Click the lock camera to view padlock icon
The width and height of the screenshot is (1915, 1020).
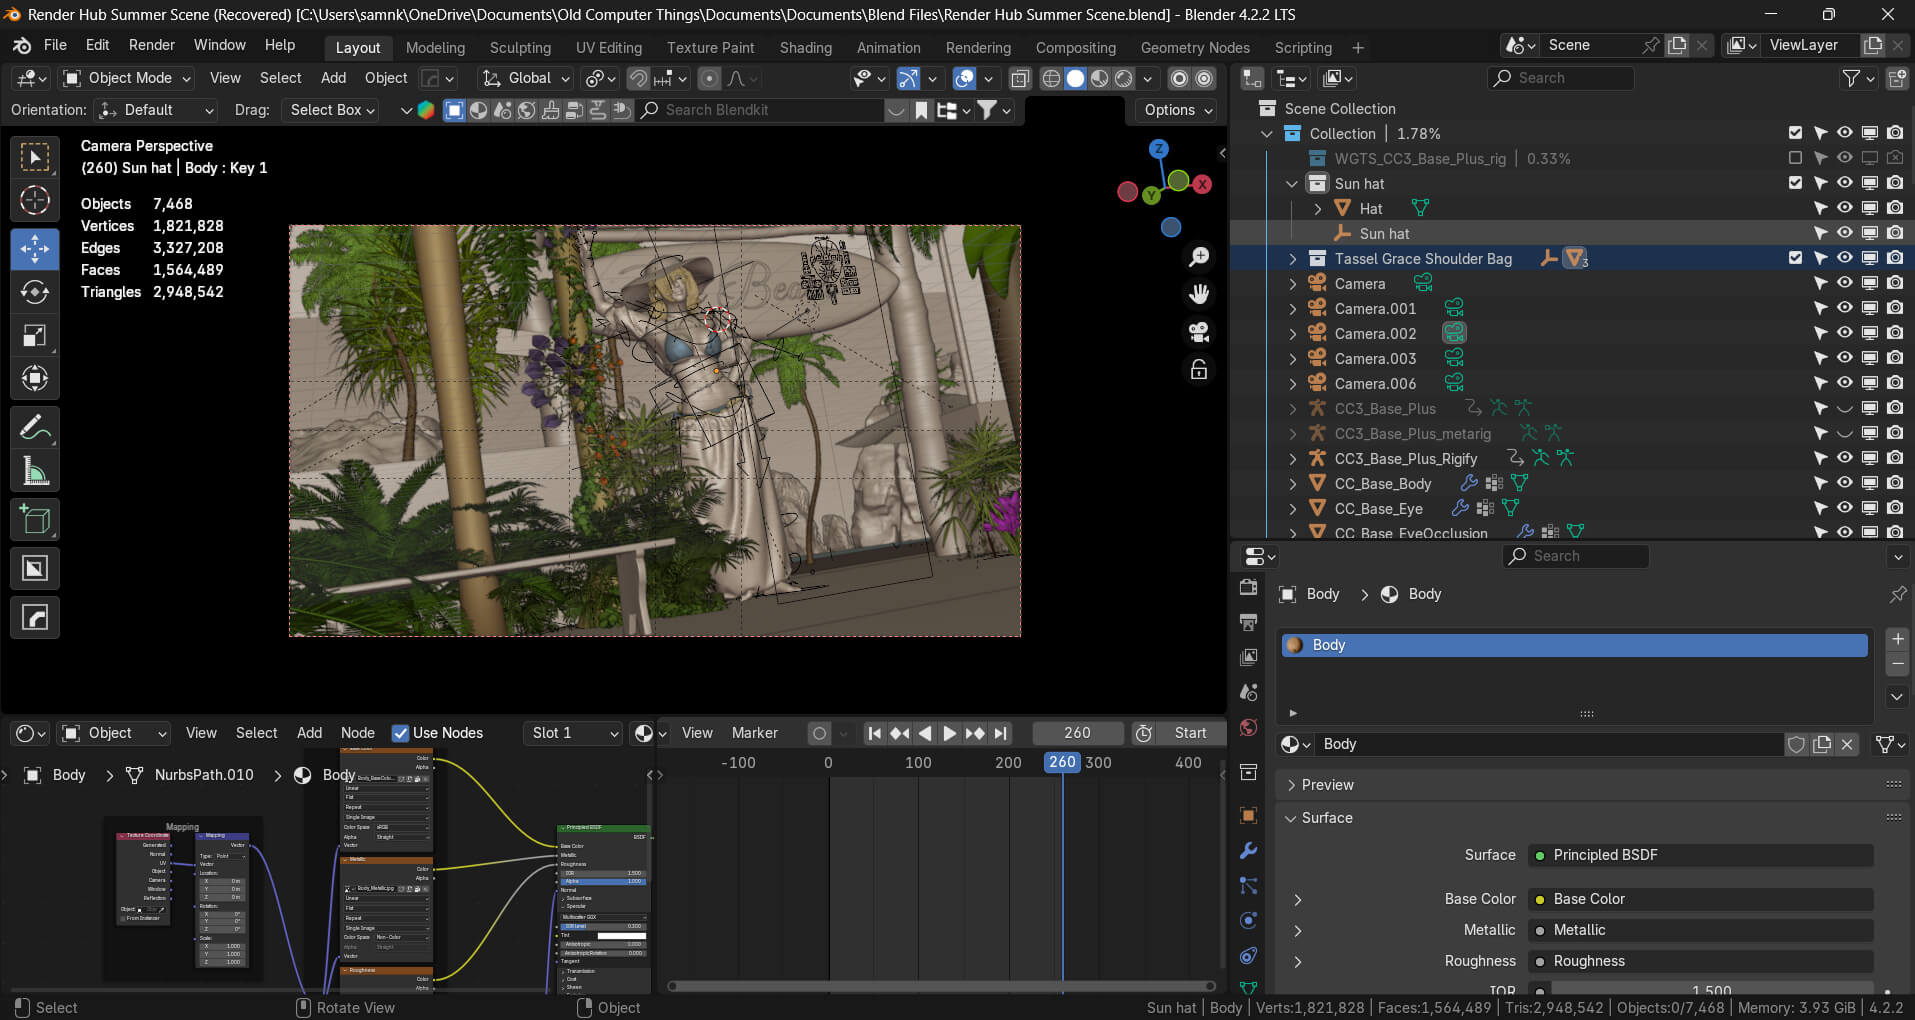click(x=1199, y=369)
